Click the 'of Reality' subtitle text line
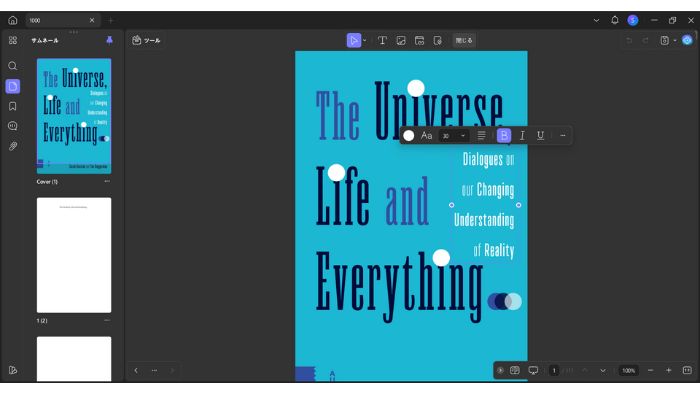 tap(494, 250)
